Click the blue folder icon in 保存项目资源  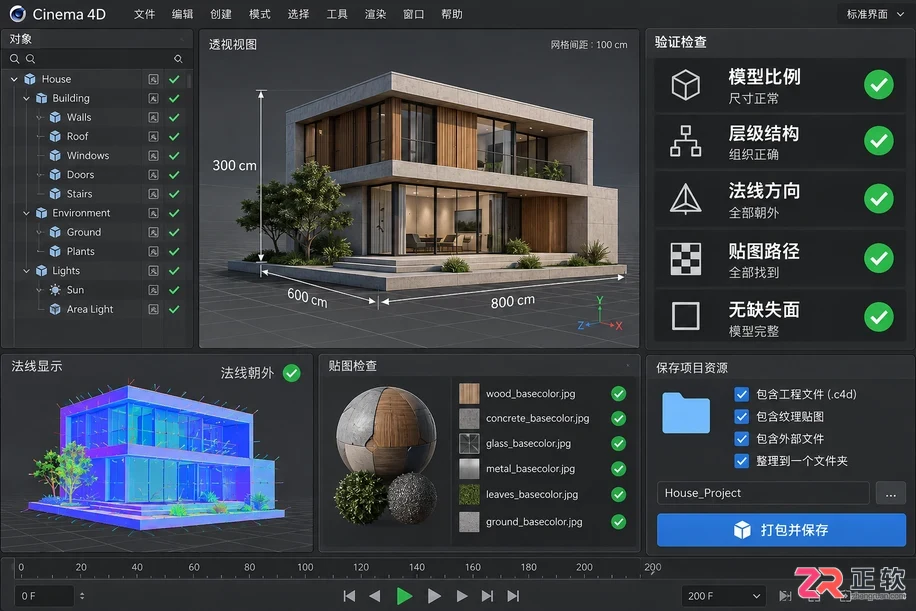click(686, 413)
